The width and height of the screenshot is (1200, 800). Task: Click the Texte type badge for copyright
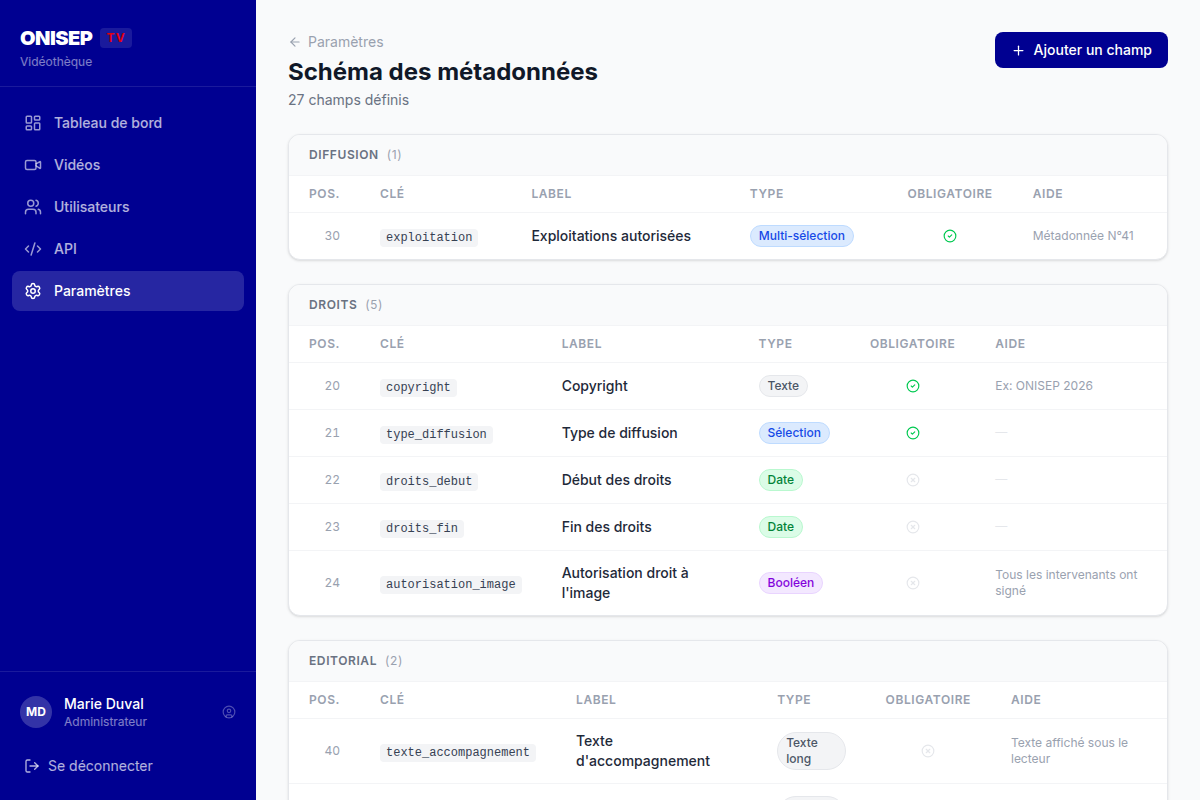click(x=783, y=386)
